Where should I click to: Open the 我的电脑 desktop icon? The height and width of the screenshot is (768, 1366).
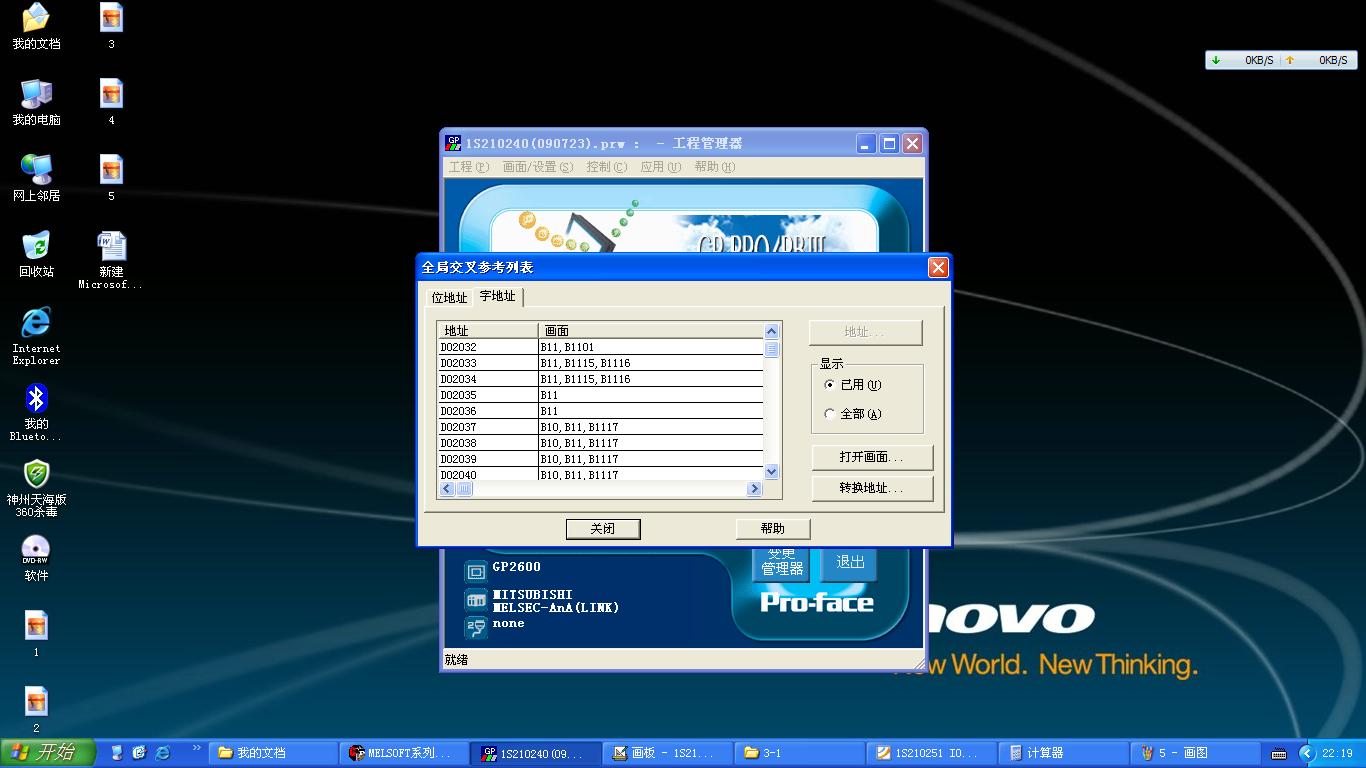(36, 96)
